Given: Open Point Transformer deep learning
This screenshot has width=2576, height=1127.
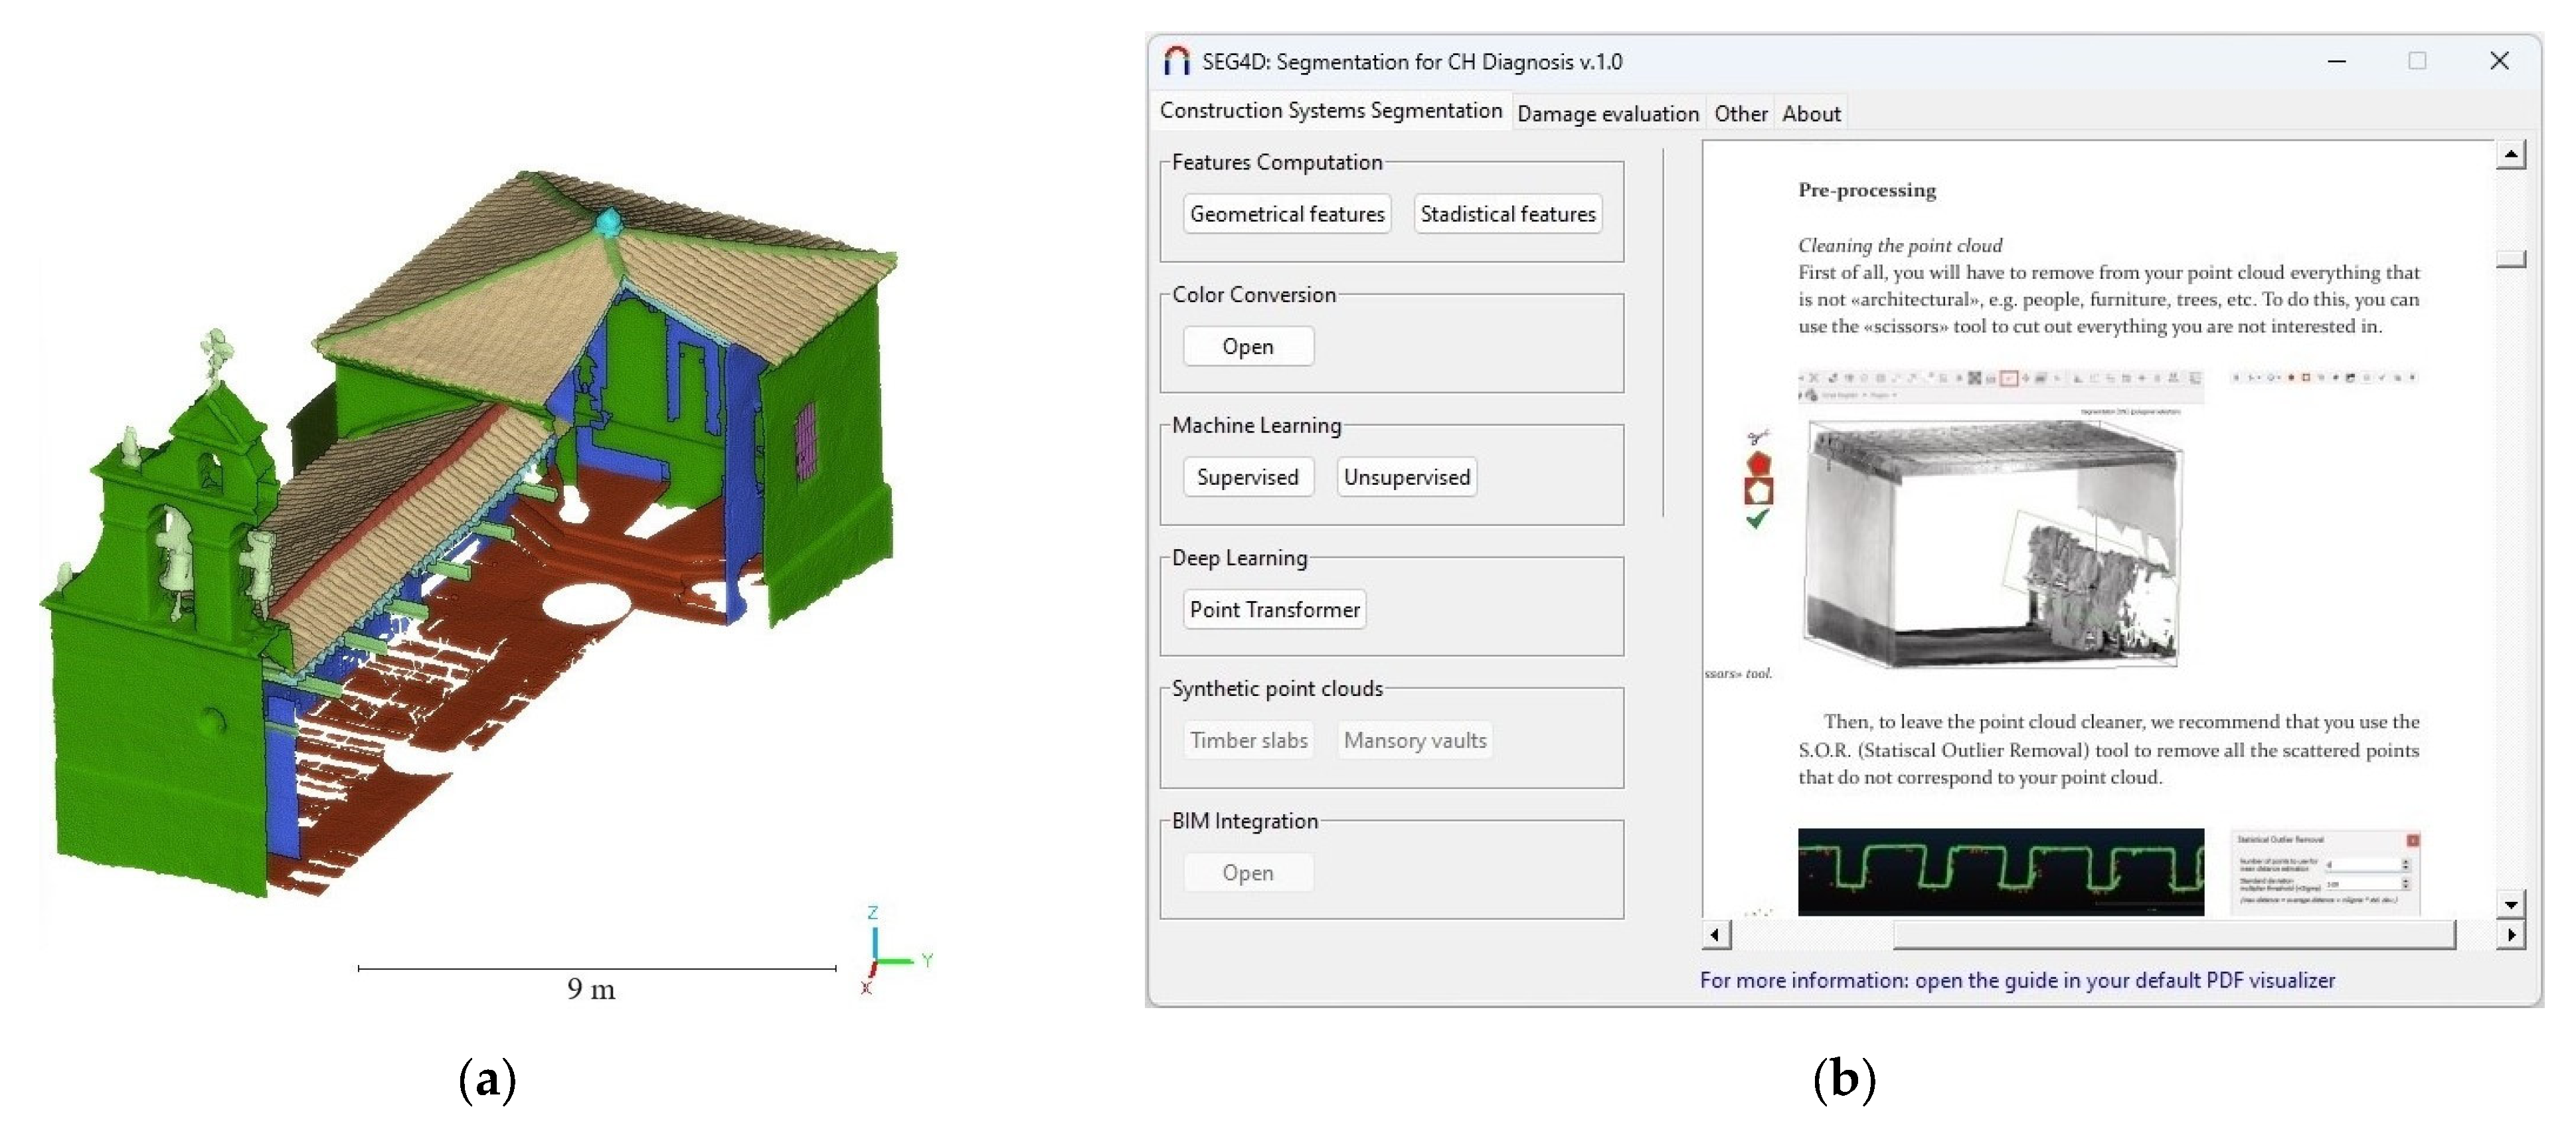Looking at the screenshot, I should (1274, 609).
